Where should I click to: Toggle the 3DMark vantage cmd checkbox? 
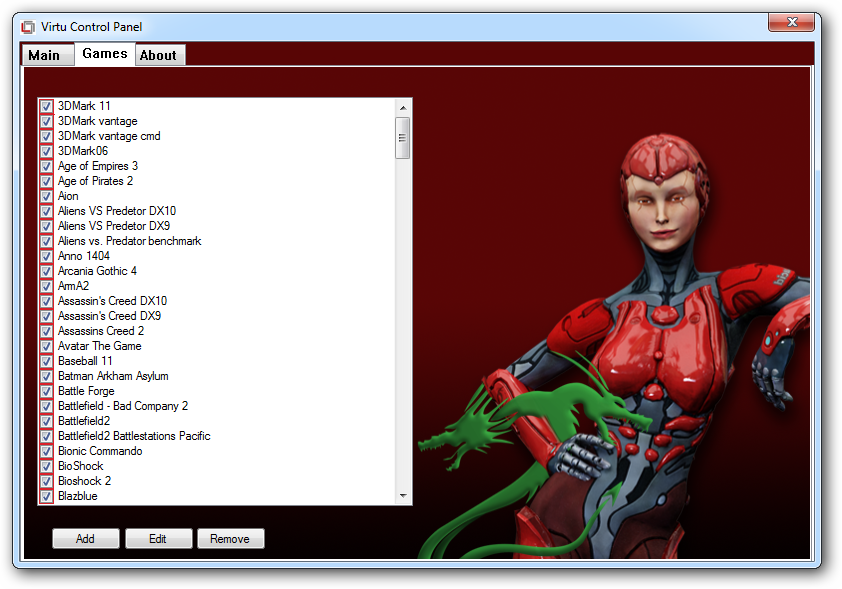click(47, 136)
